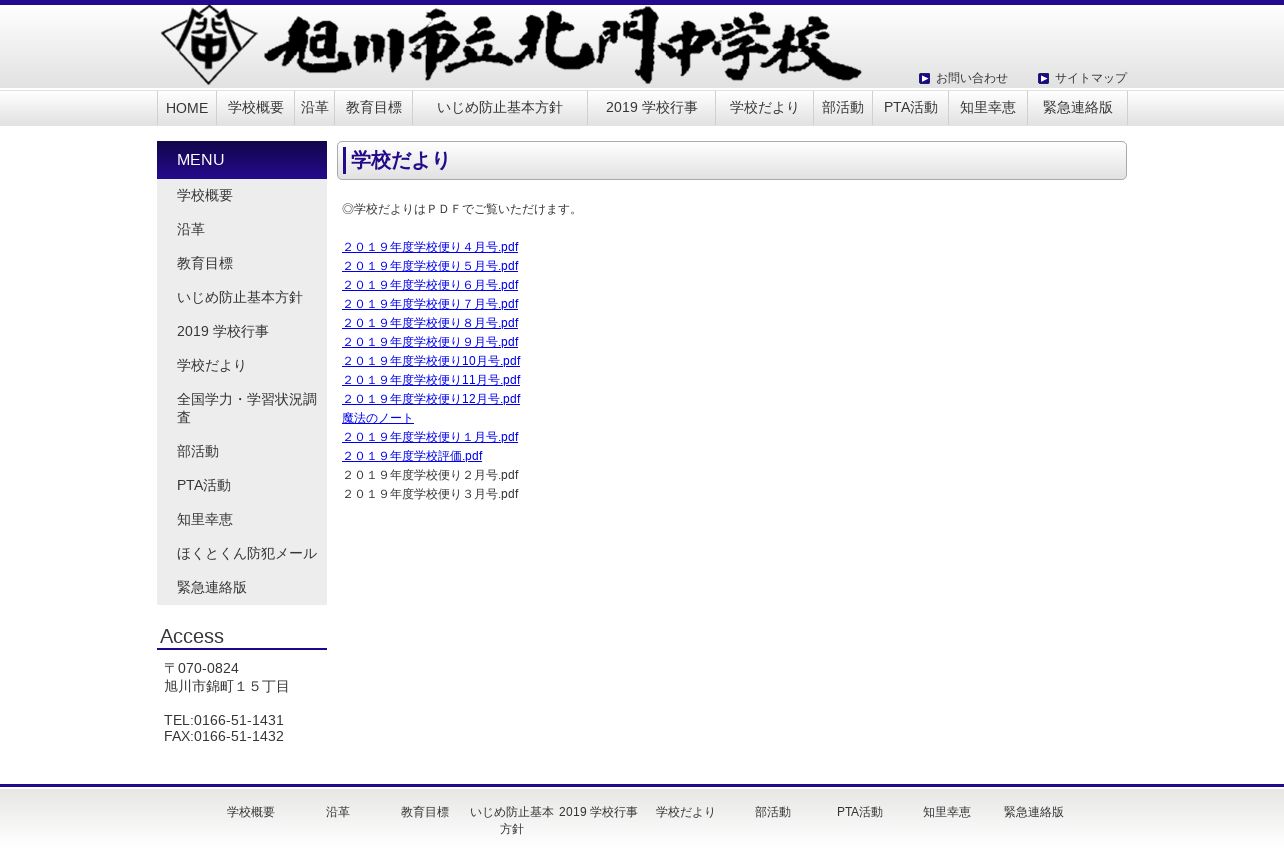Click the arrow icon beside お問い合わせ
The image size is (1284, 858).
[925, 78]
